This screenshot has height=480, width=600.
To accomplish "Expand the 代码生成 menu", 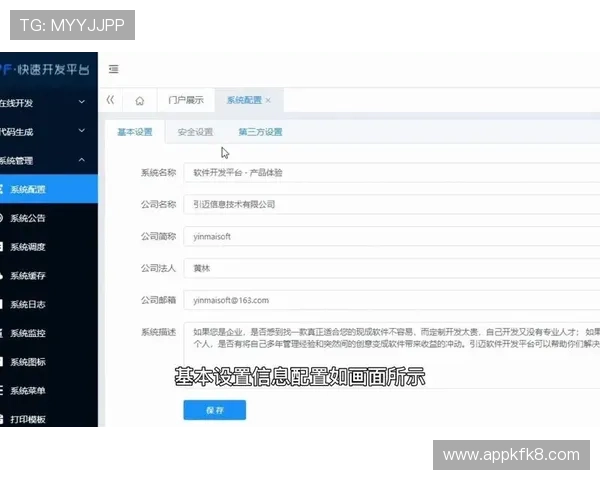I will click(x=49, y=131).
